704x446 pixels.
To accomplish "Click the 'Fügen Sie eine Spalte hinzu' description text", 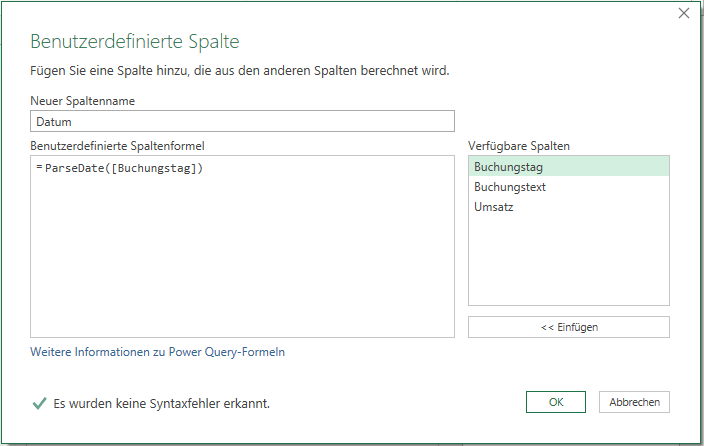I will point(240,71).
